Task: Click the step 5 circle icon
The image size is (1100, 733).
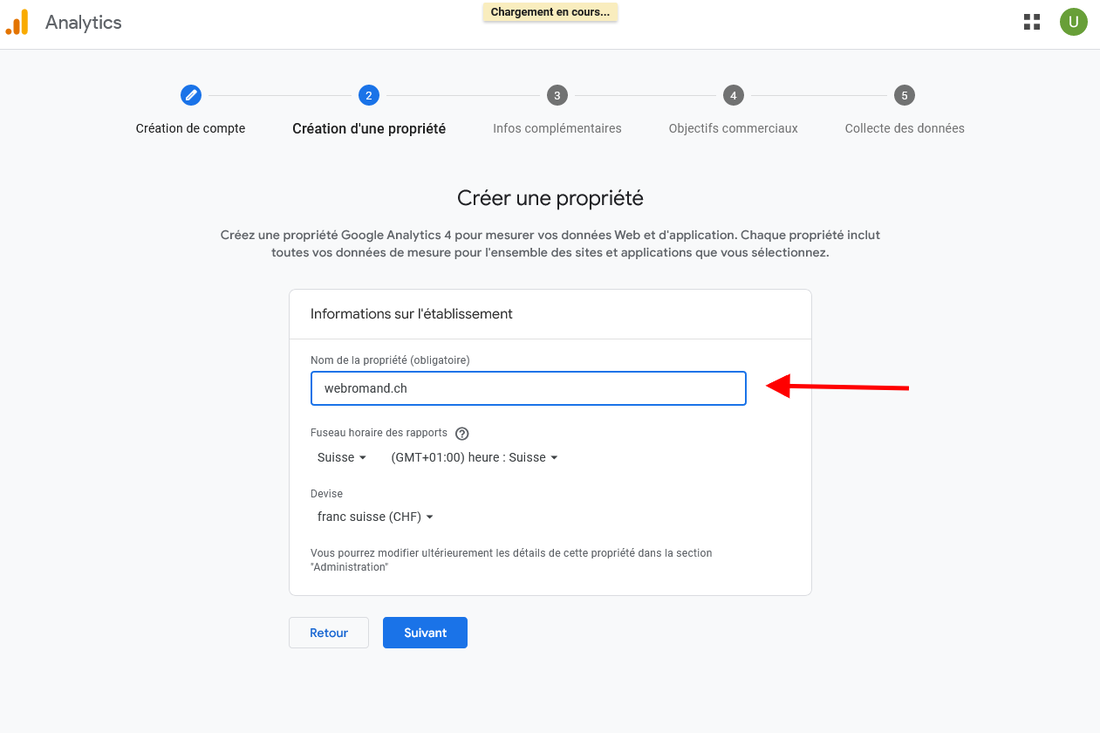Action: coord(904,96)
